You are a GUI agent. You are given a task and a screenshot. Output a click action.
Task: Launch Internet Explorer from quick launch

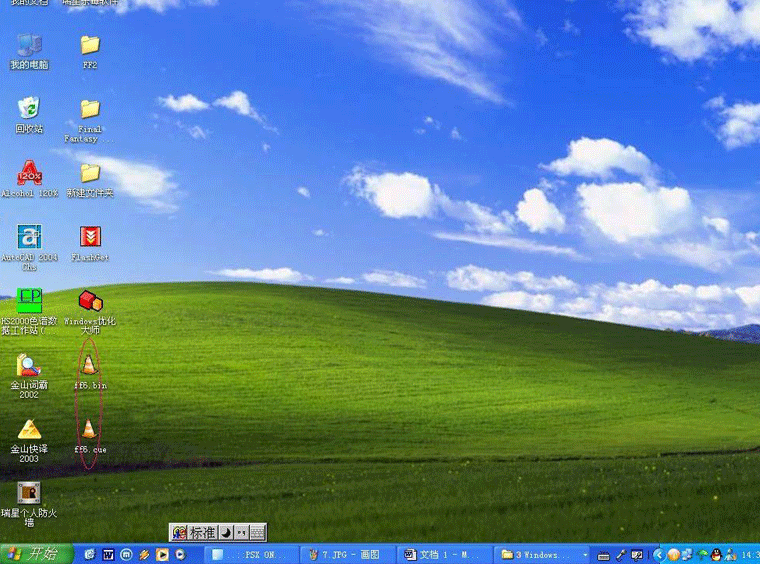coord(90,554)
